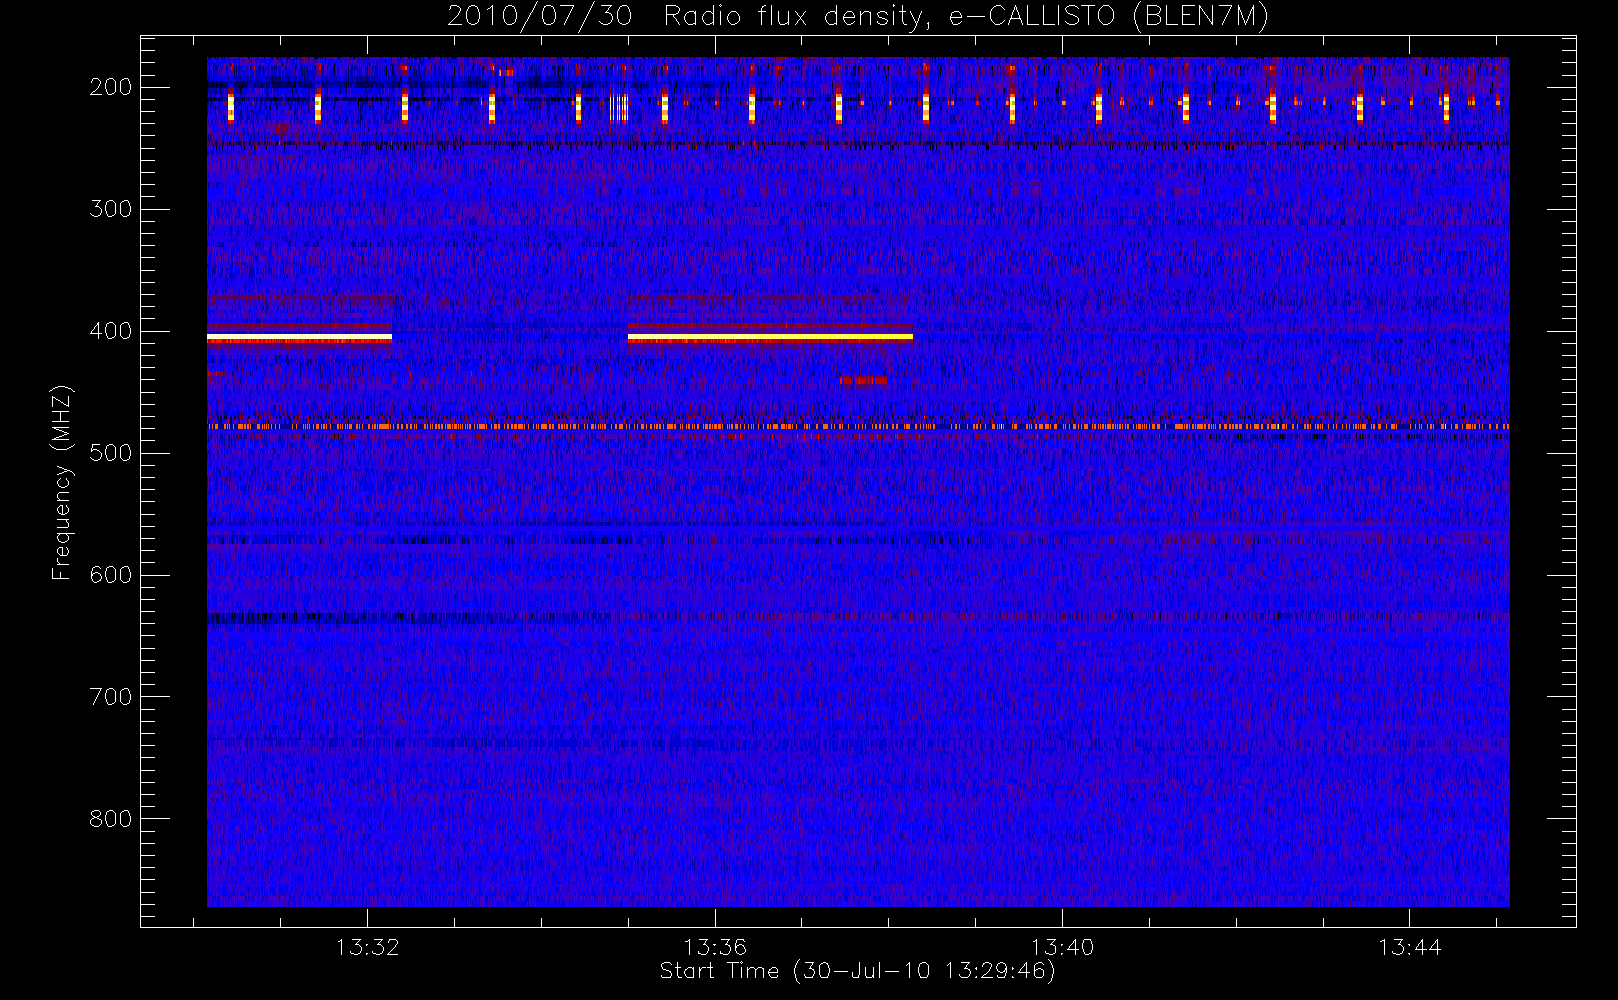Click the continuous orange line near 480 MHz
This screenshot has width=1618, height=1000.
(x=858, y=426)
